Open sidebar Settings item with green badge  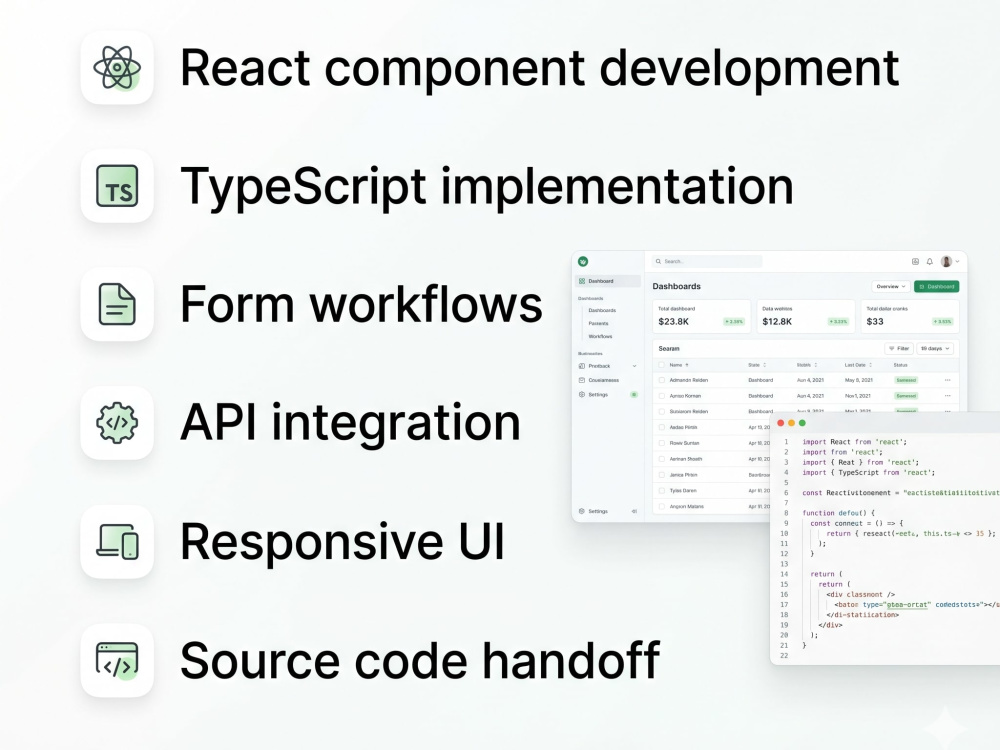click(x=608, y=395)
